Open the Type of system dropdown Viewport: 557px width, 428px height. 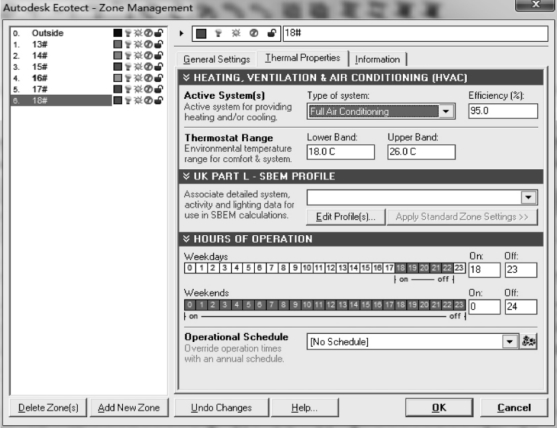click(x=446, y=112)
